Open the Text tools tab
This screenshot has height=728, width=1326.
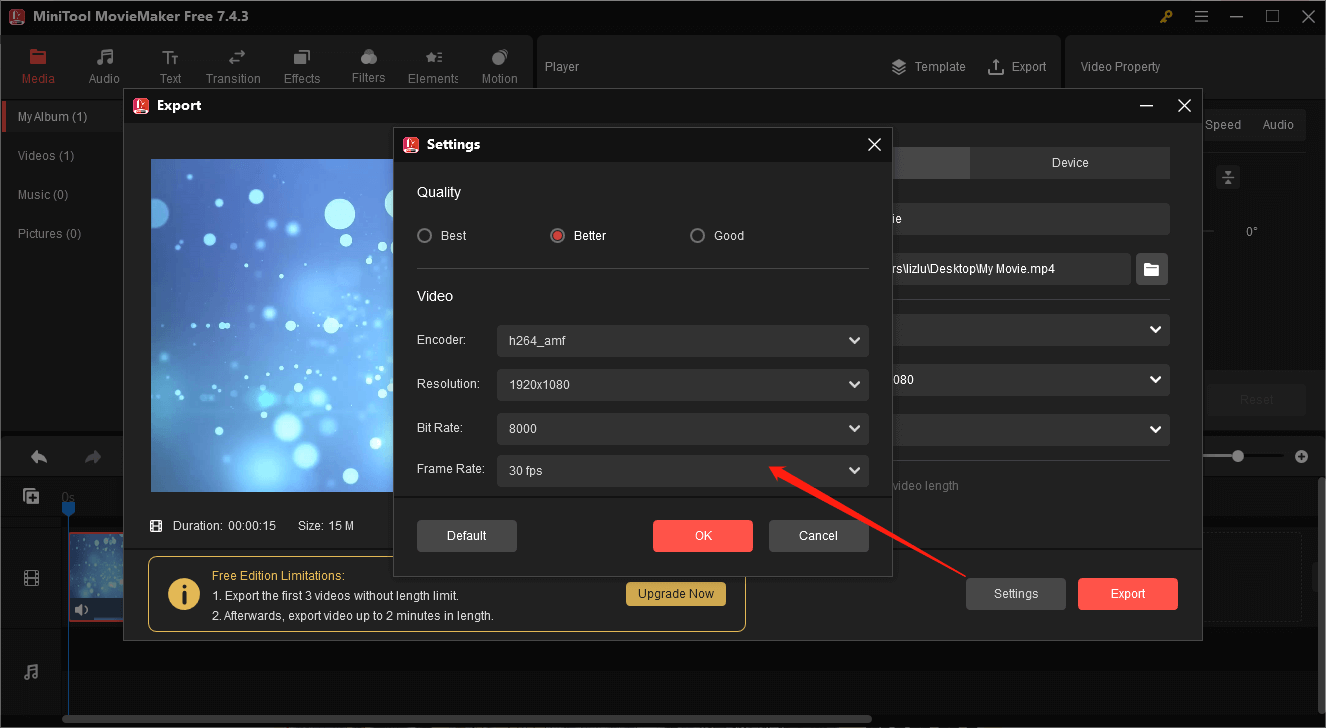[171, 66]
